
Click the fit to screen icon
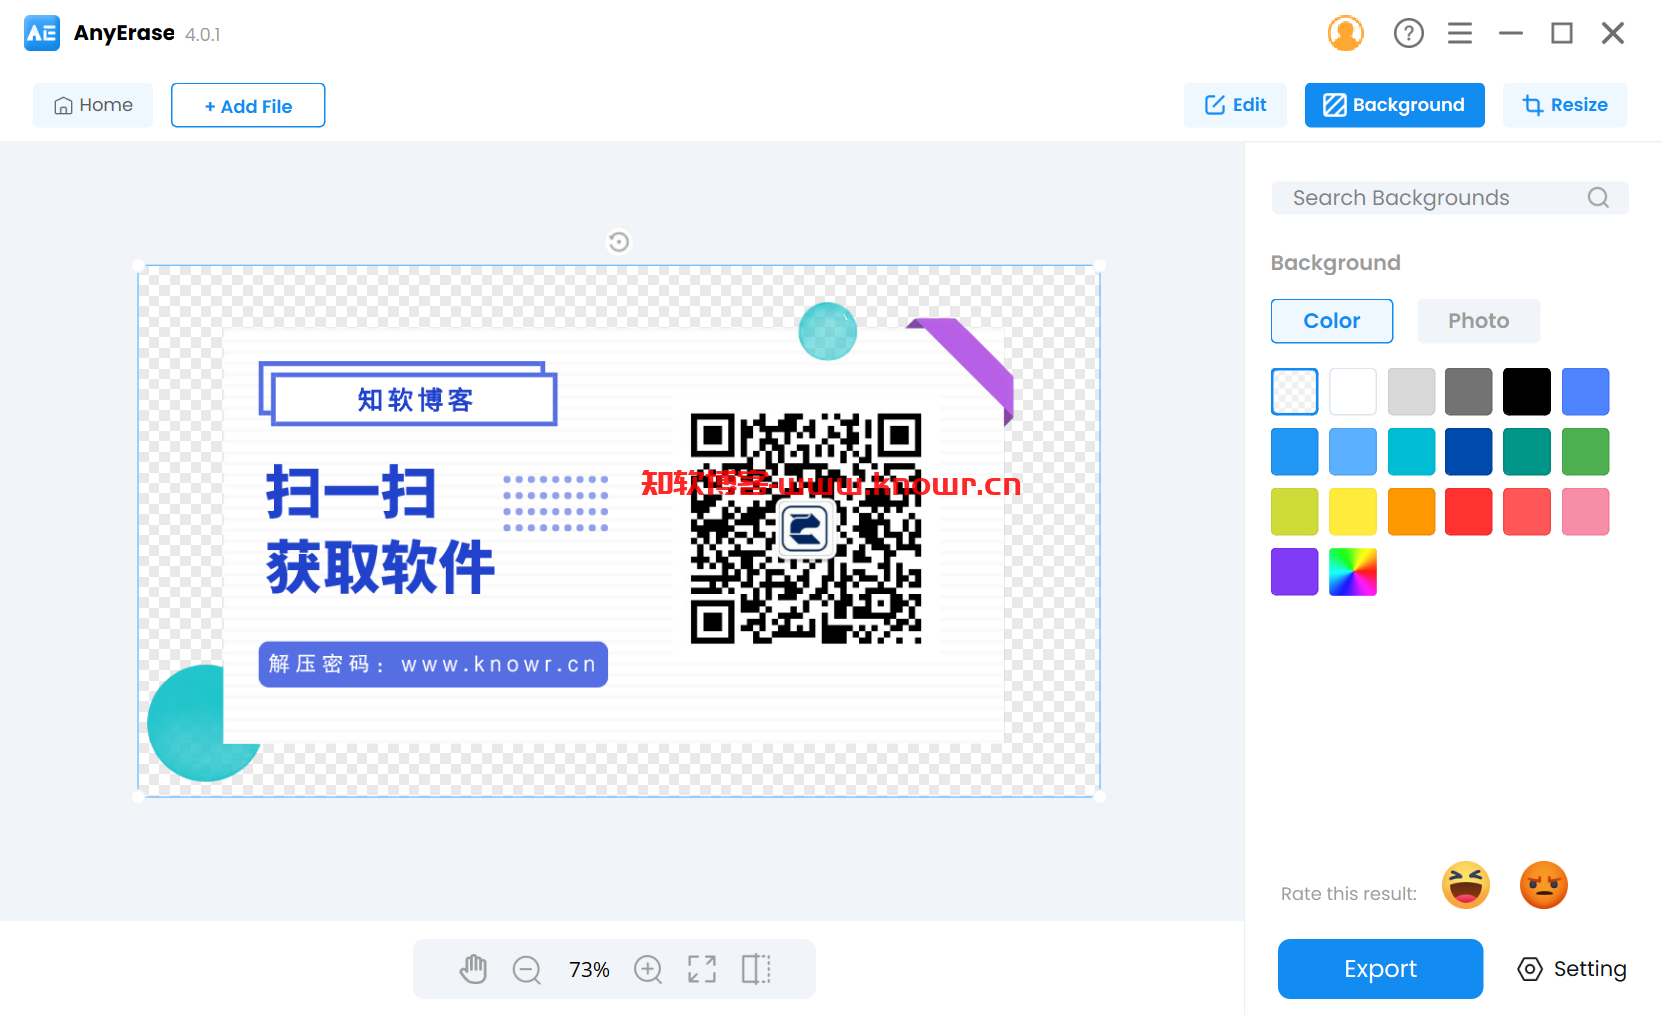(x=702, y=969)
